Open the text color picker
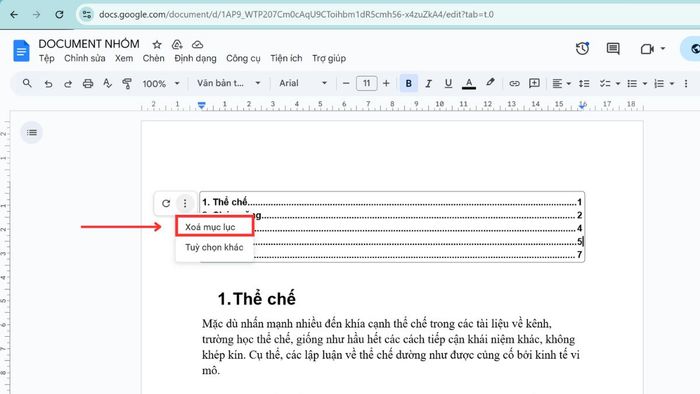700x394 pixels. click(x=469, y=83)
